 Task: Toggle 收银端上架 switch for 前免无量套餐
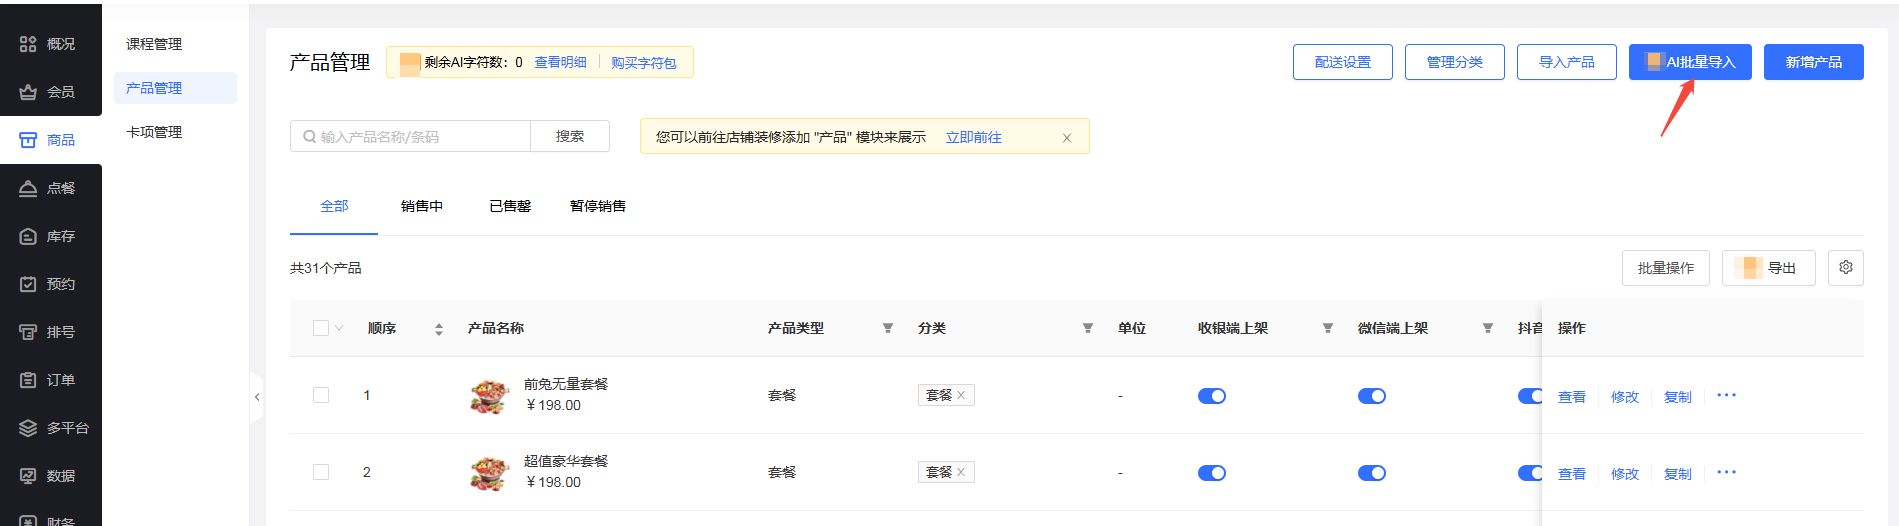coord(1211,396)
